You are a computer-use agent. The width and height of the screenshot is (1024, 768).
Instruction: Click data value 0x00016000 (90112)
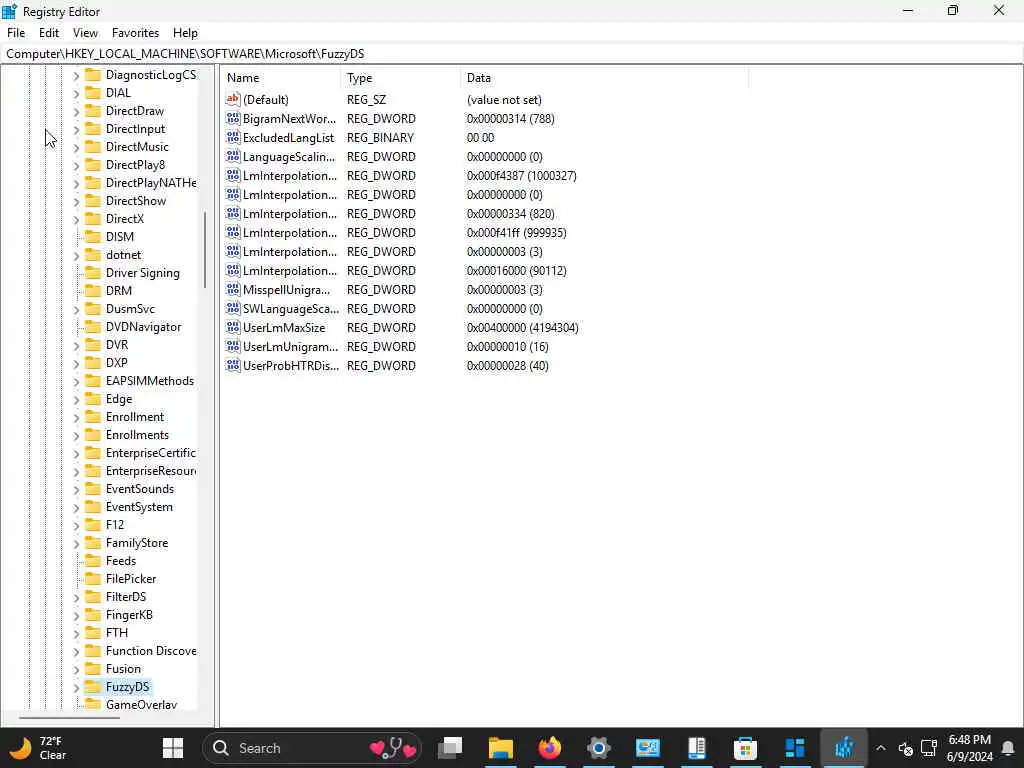(516, 270)
